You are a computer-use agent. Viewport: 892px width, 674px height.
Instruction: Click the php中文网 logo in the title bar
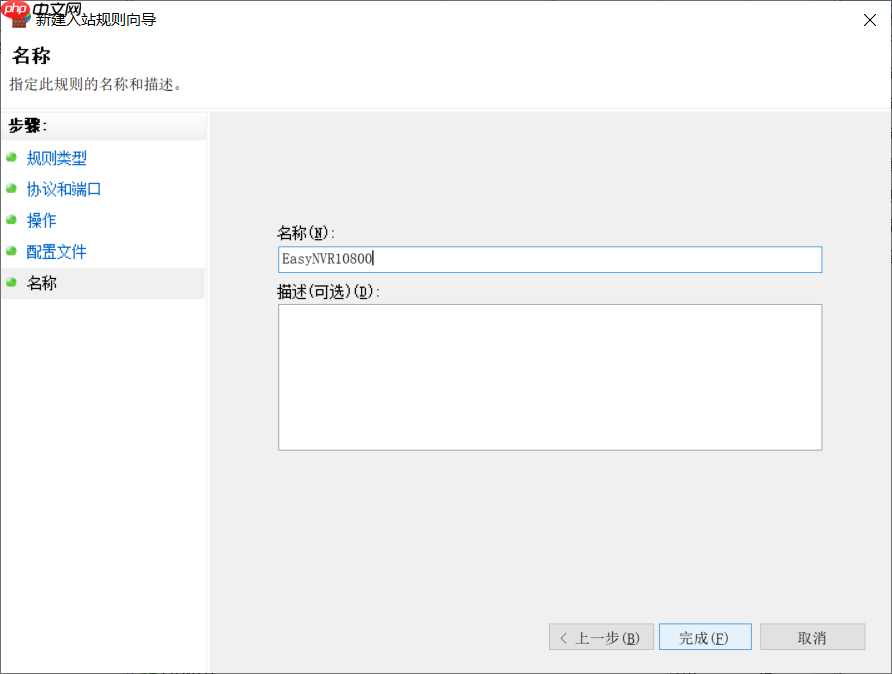(15, 10)
